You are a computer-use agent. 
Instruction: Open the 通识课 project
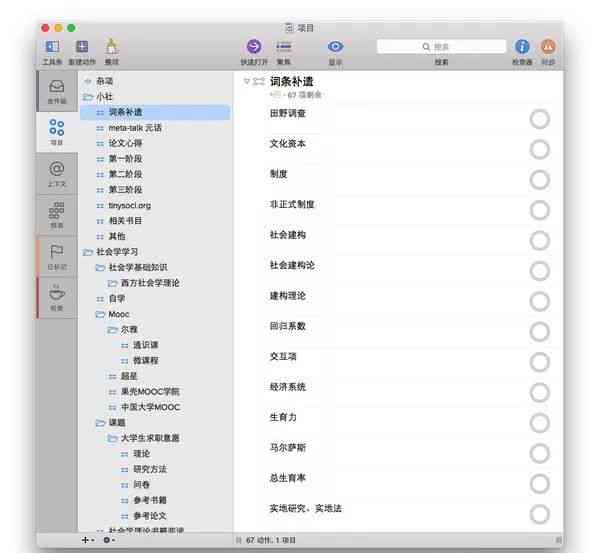point(146,345)
